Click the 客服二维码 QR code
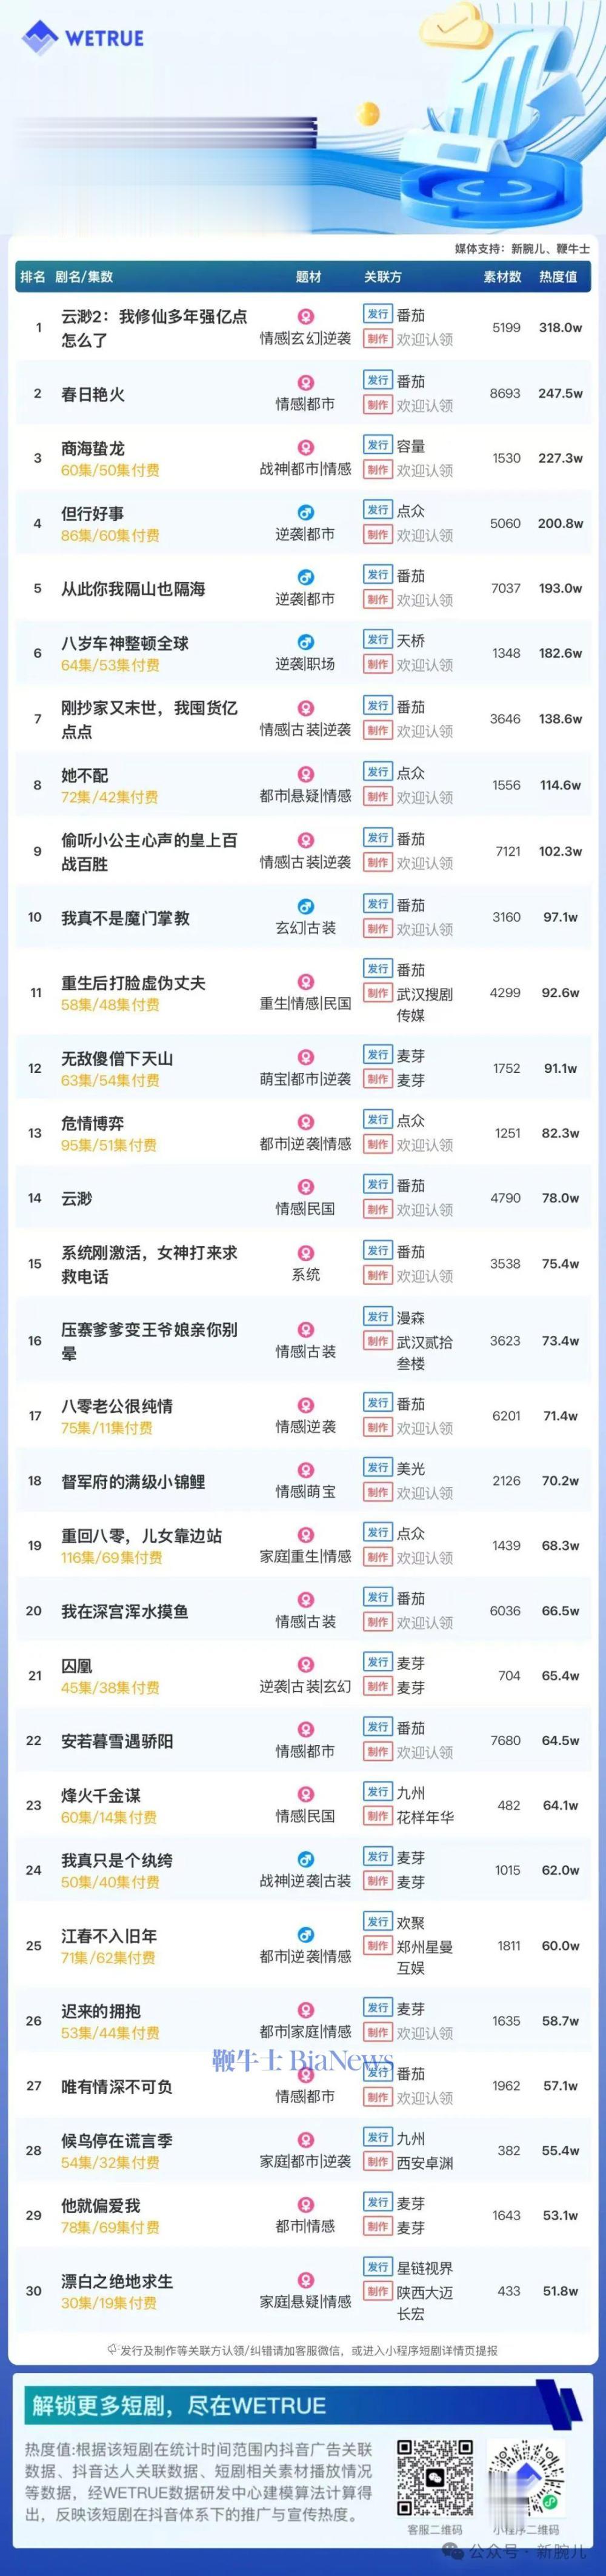The width and height of the screenshot is (606, 2576). pyautogui.click(x=435, y=2479)
